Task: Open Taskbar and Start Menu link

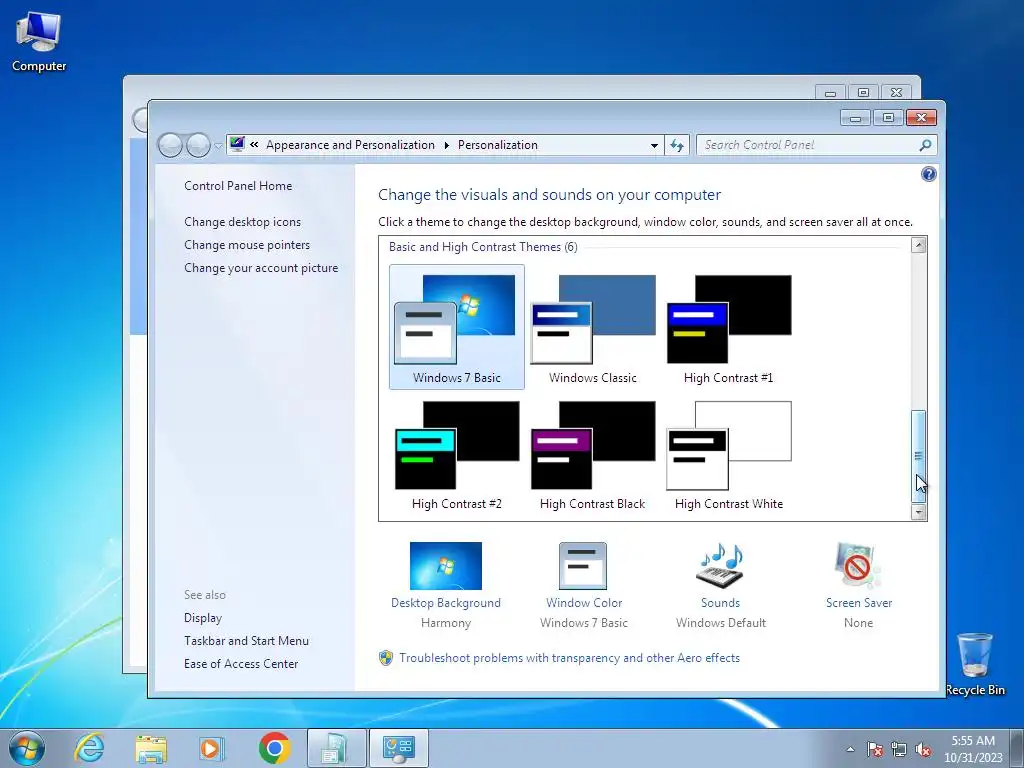Action: point(246,641)
